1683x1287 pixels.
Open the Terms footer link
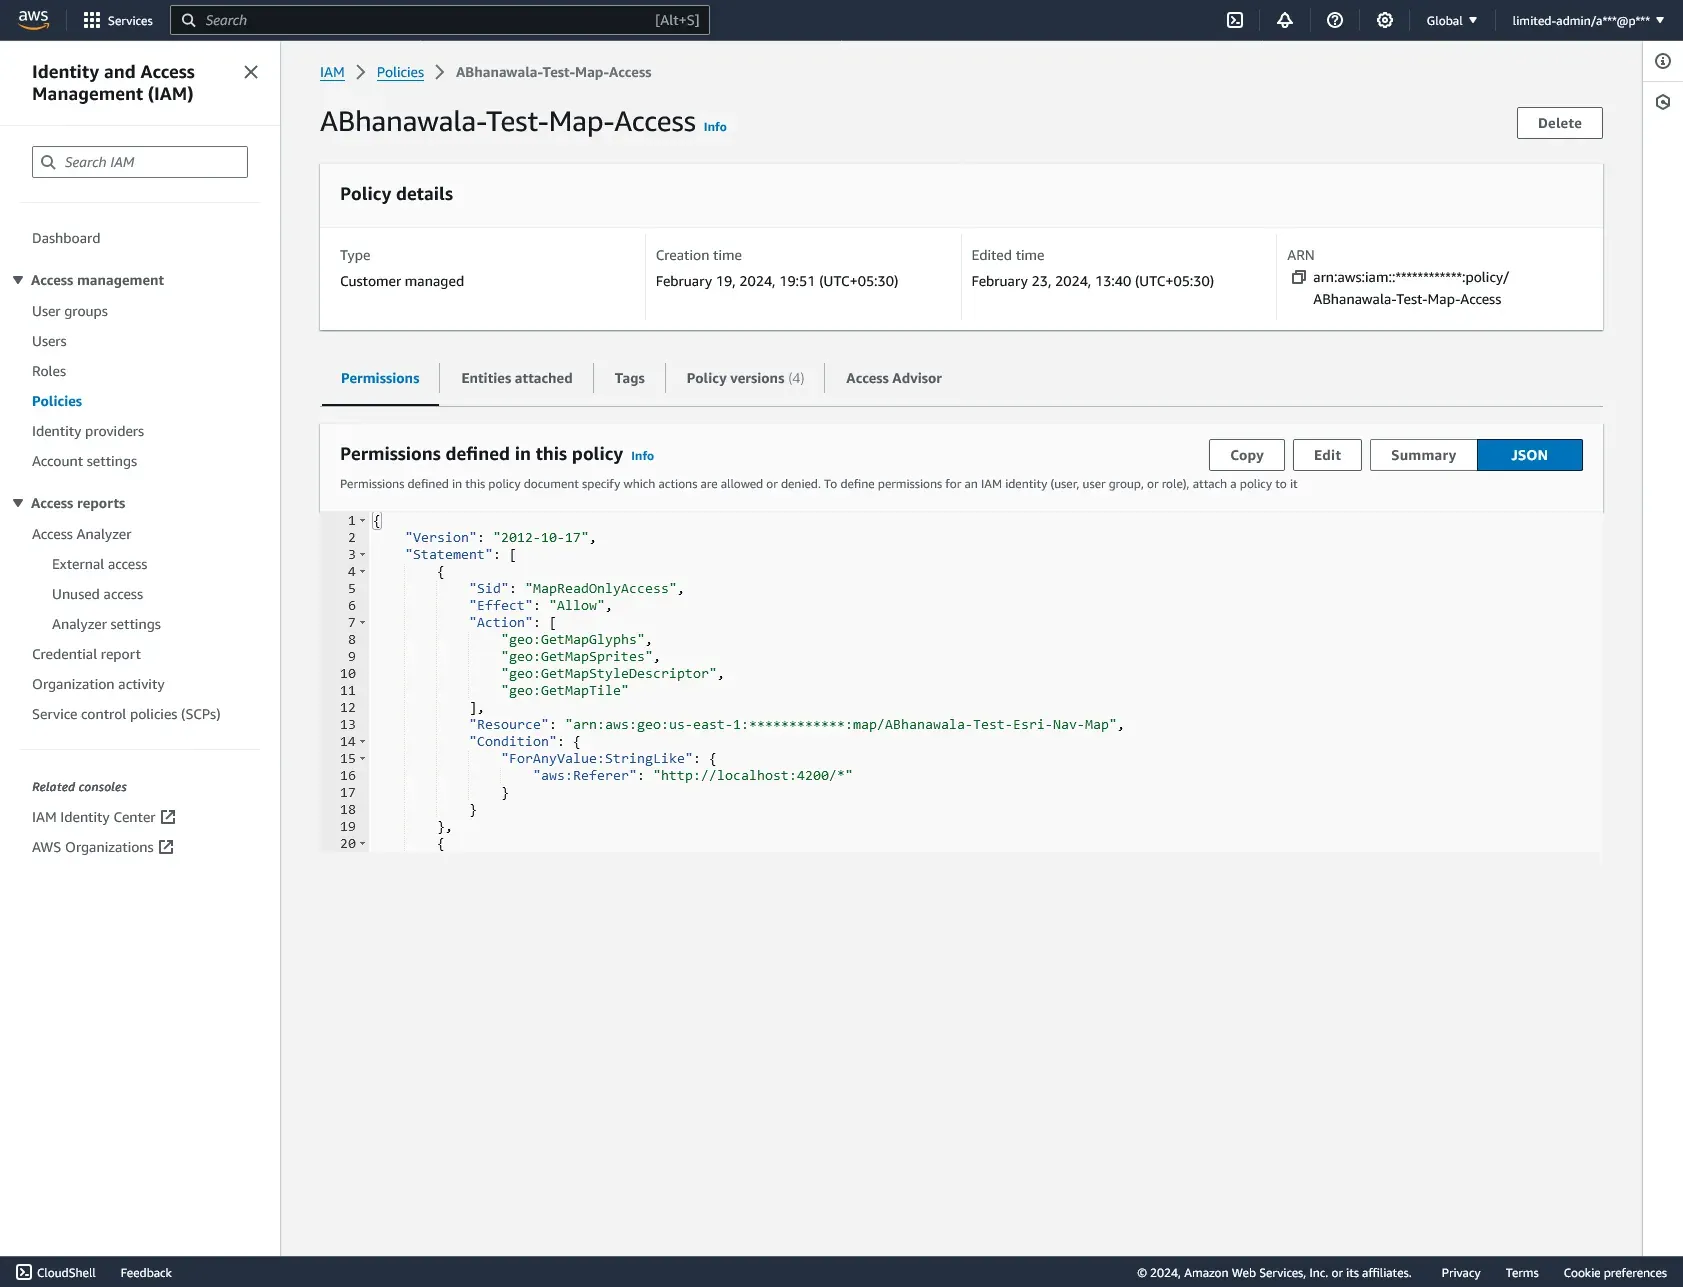(x=1522, y=1272)
